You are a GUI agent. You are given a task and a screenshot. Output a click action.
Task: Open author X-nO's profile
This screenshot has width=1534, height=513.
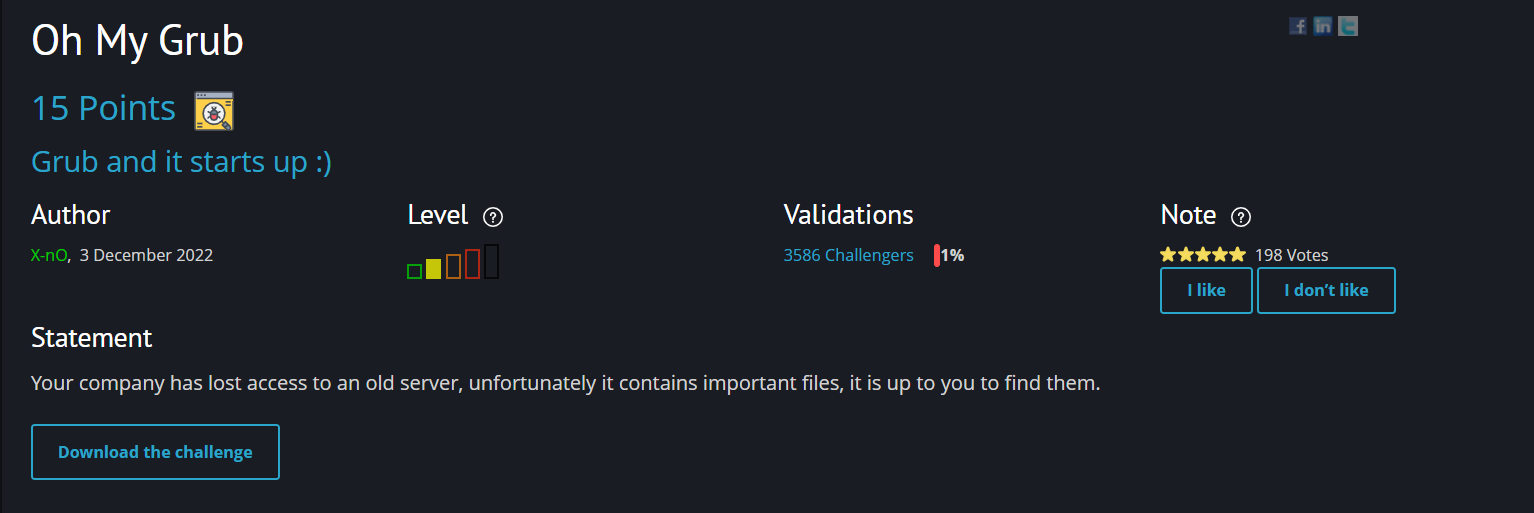tap(49, 255)
